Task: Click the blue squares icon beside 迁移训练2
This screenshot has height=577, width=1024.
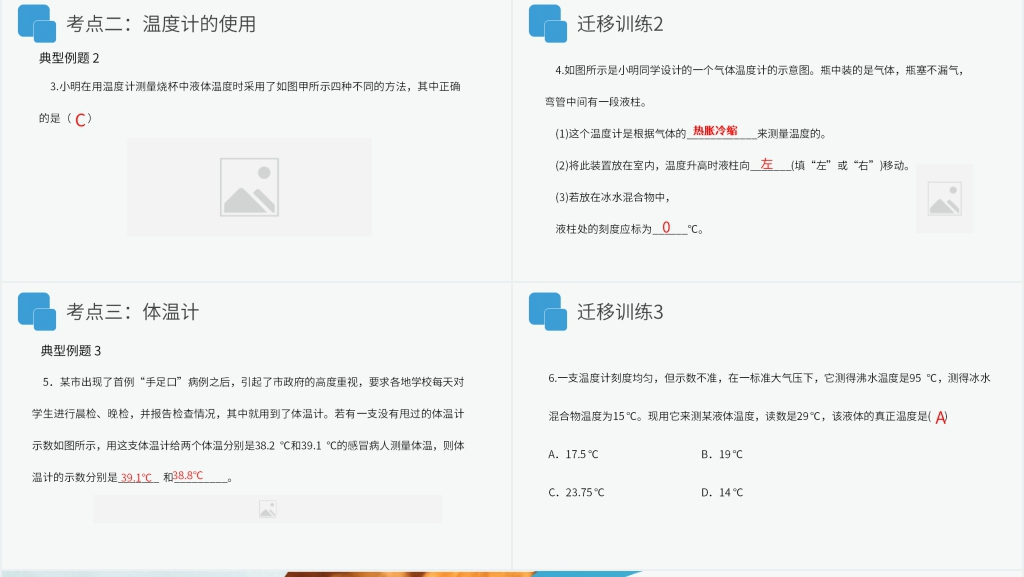Action: point(548,23)
